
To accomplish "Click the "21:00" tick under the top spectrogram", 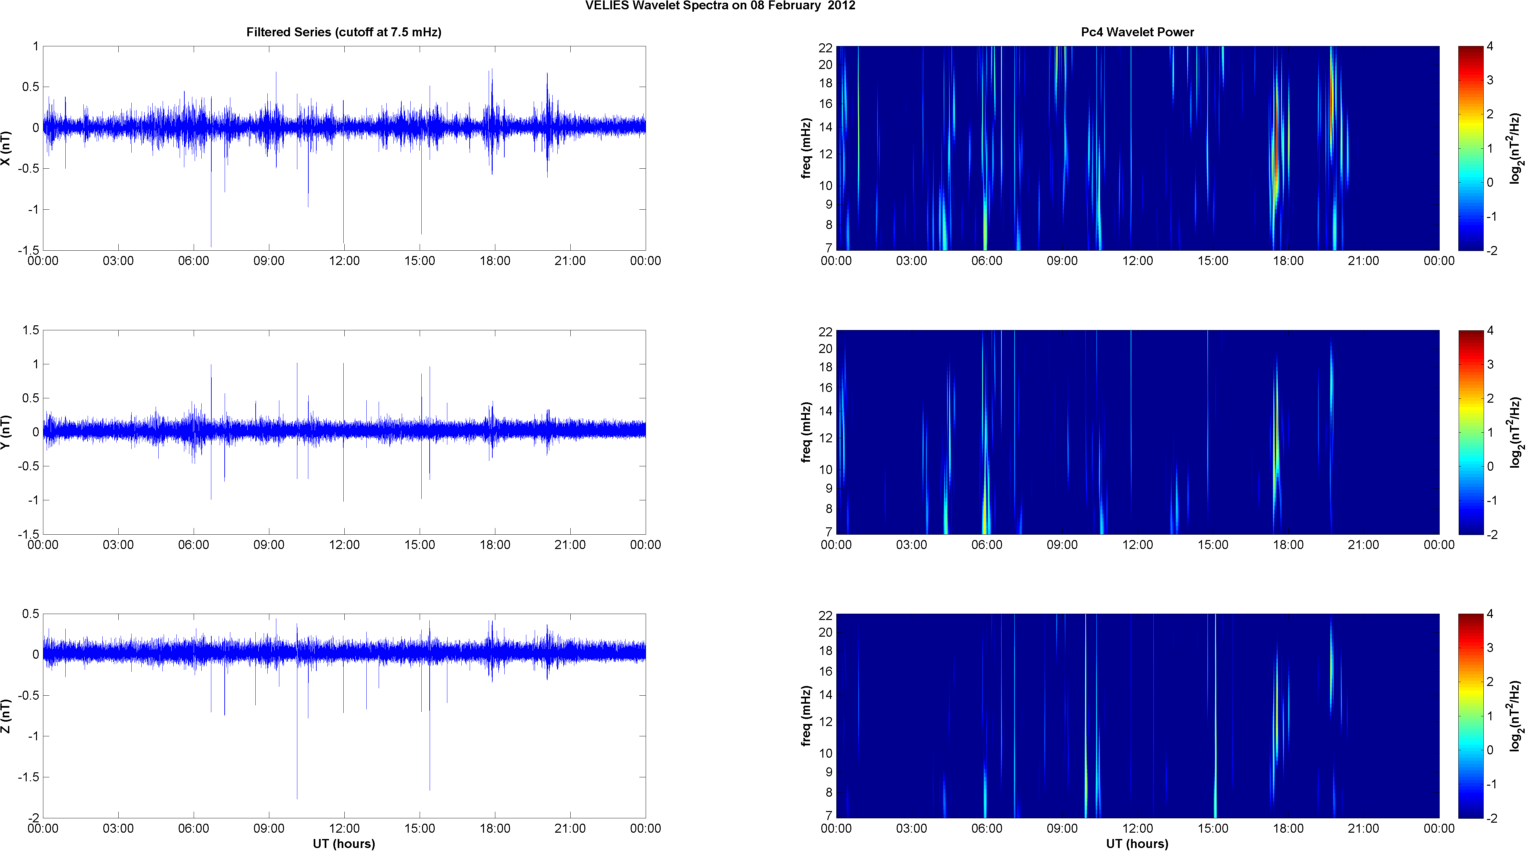I will coord(1363,261).
